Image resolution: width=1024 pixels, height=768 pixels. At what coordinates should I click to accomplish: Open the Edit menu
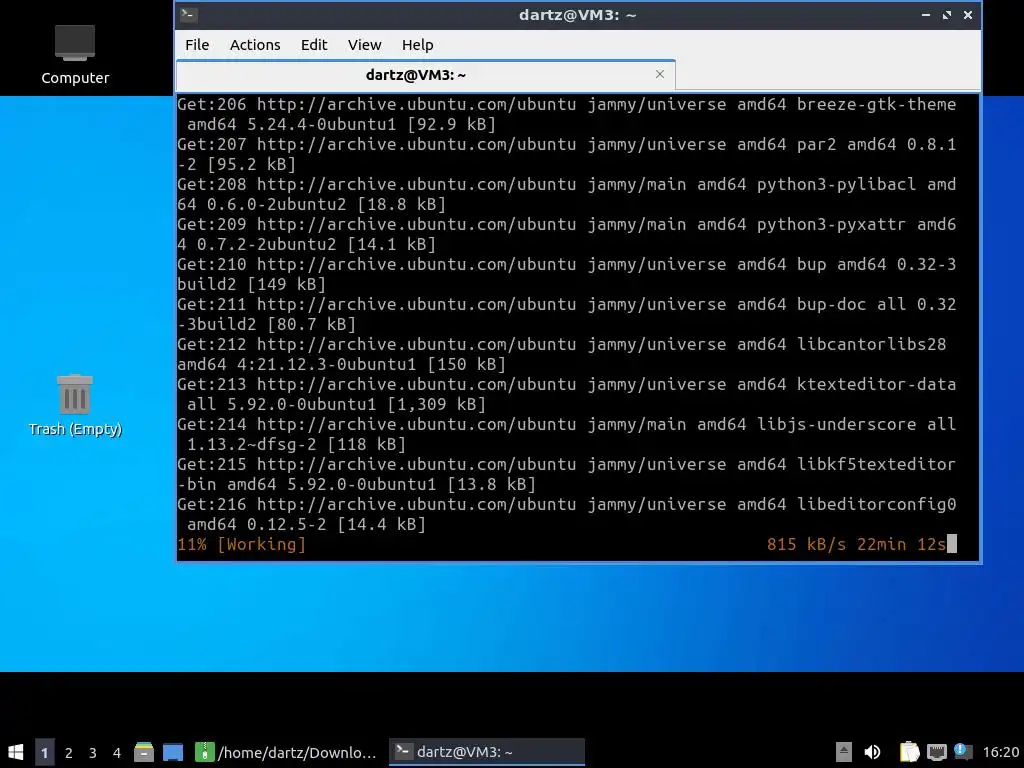tap(313, 44)
